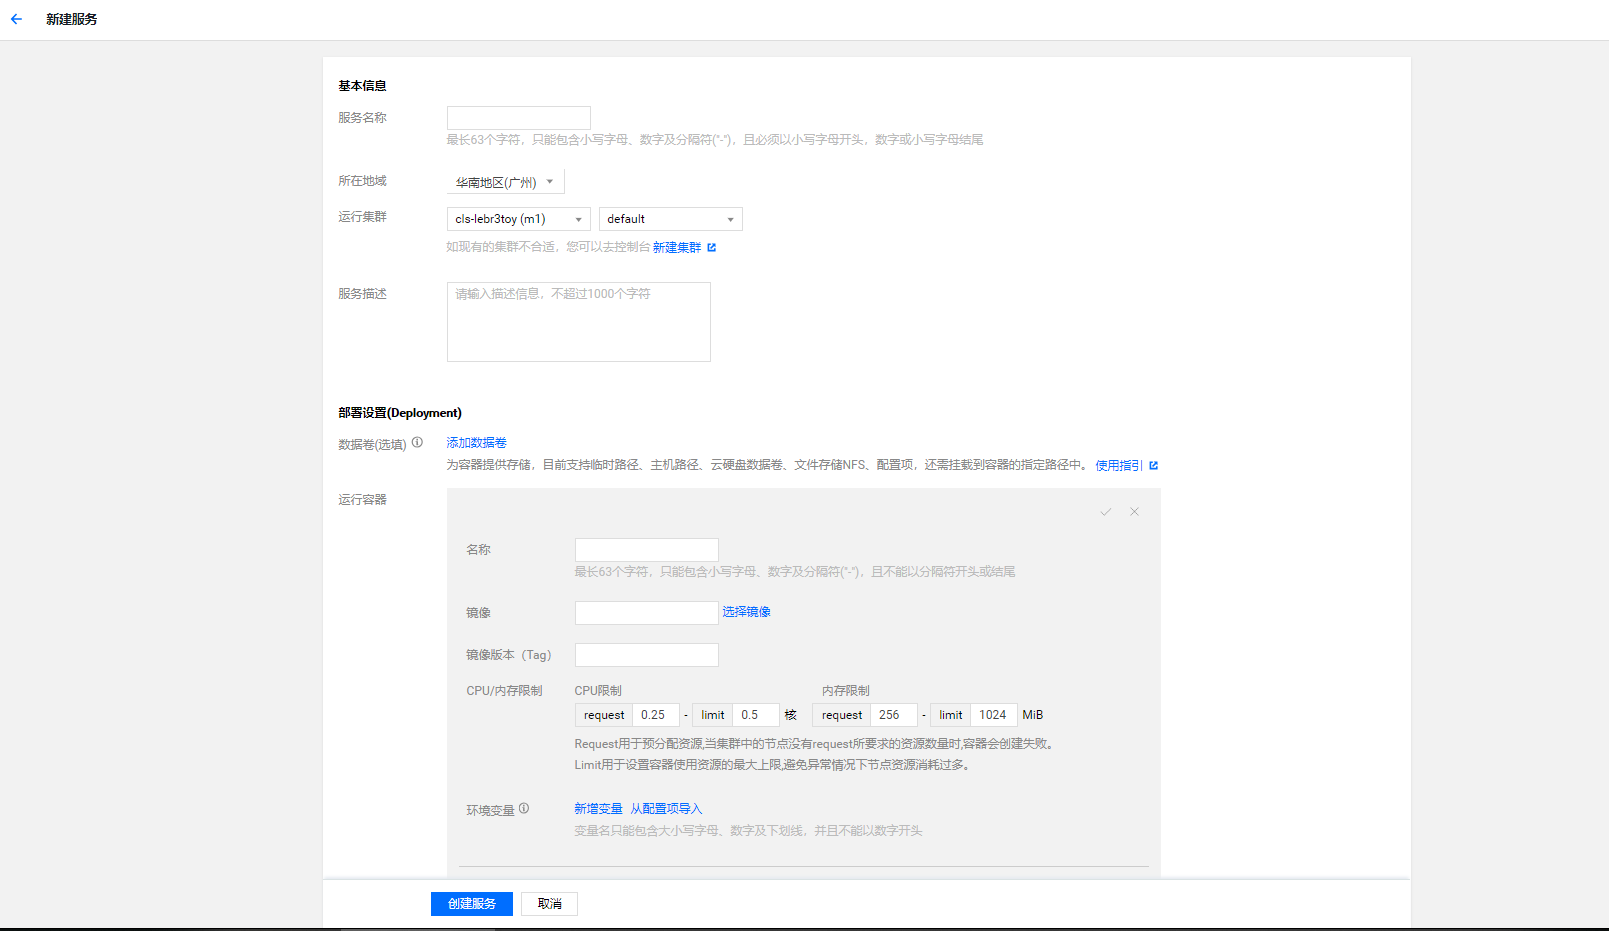Click the 选择镜像 link
Image resolution: width=1609 pixels, height=931 pixels.
point(747,612)
